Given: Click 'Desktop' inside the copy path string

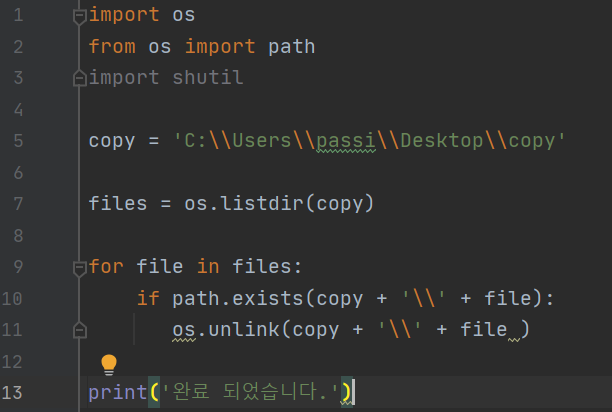Looking at the screenshot, I should (x=442, y=140).
